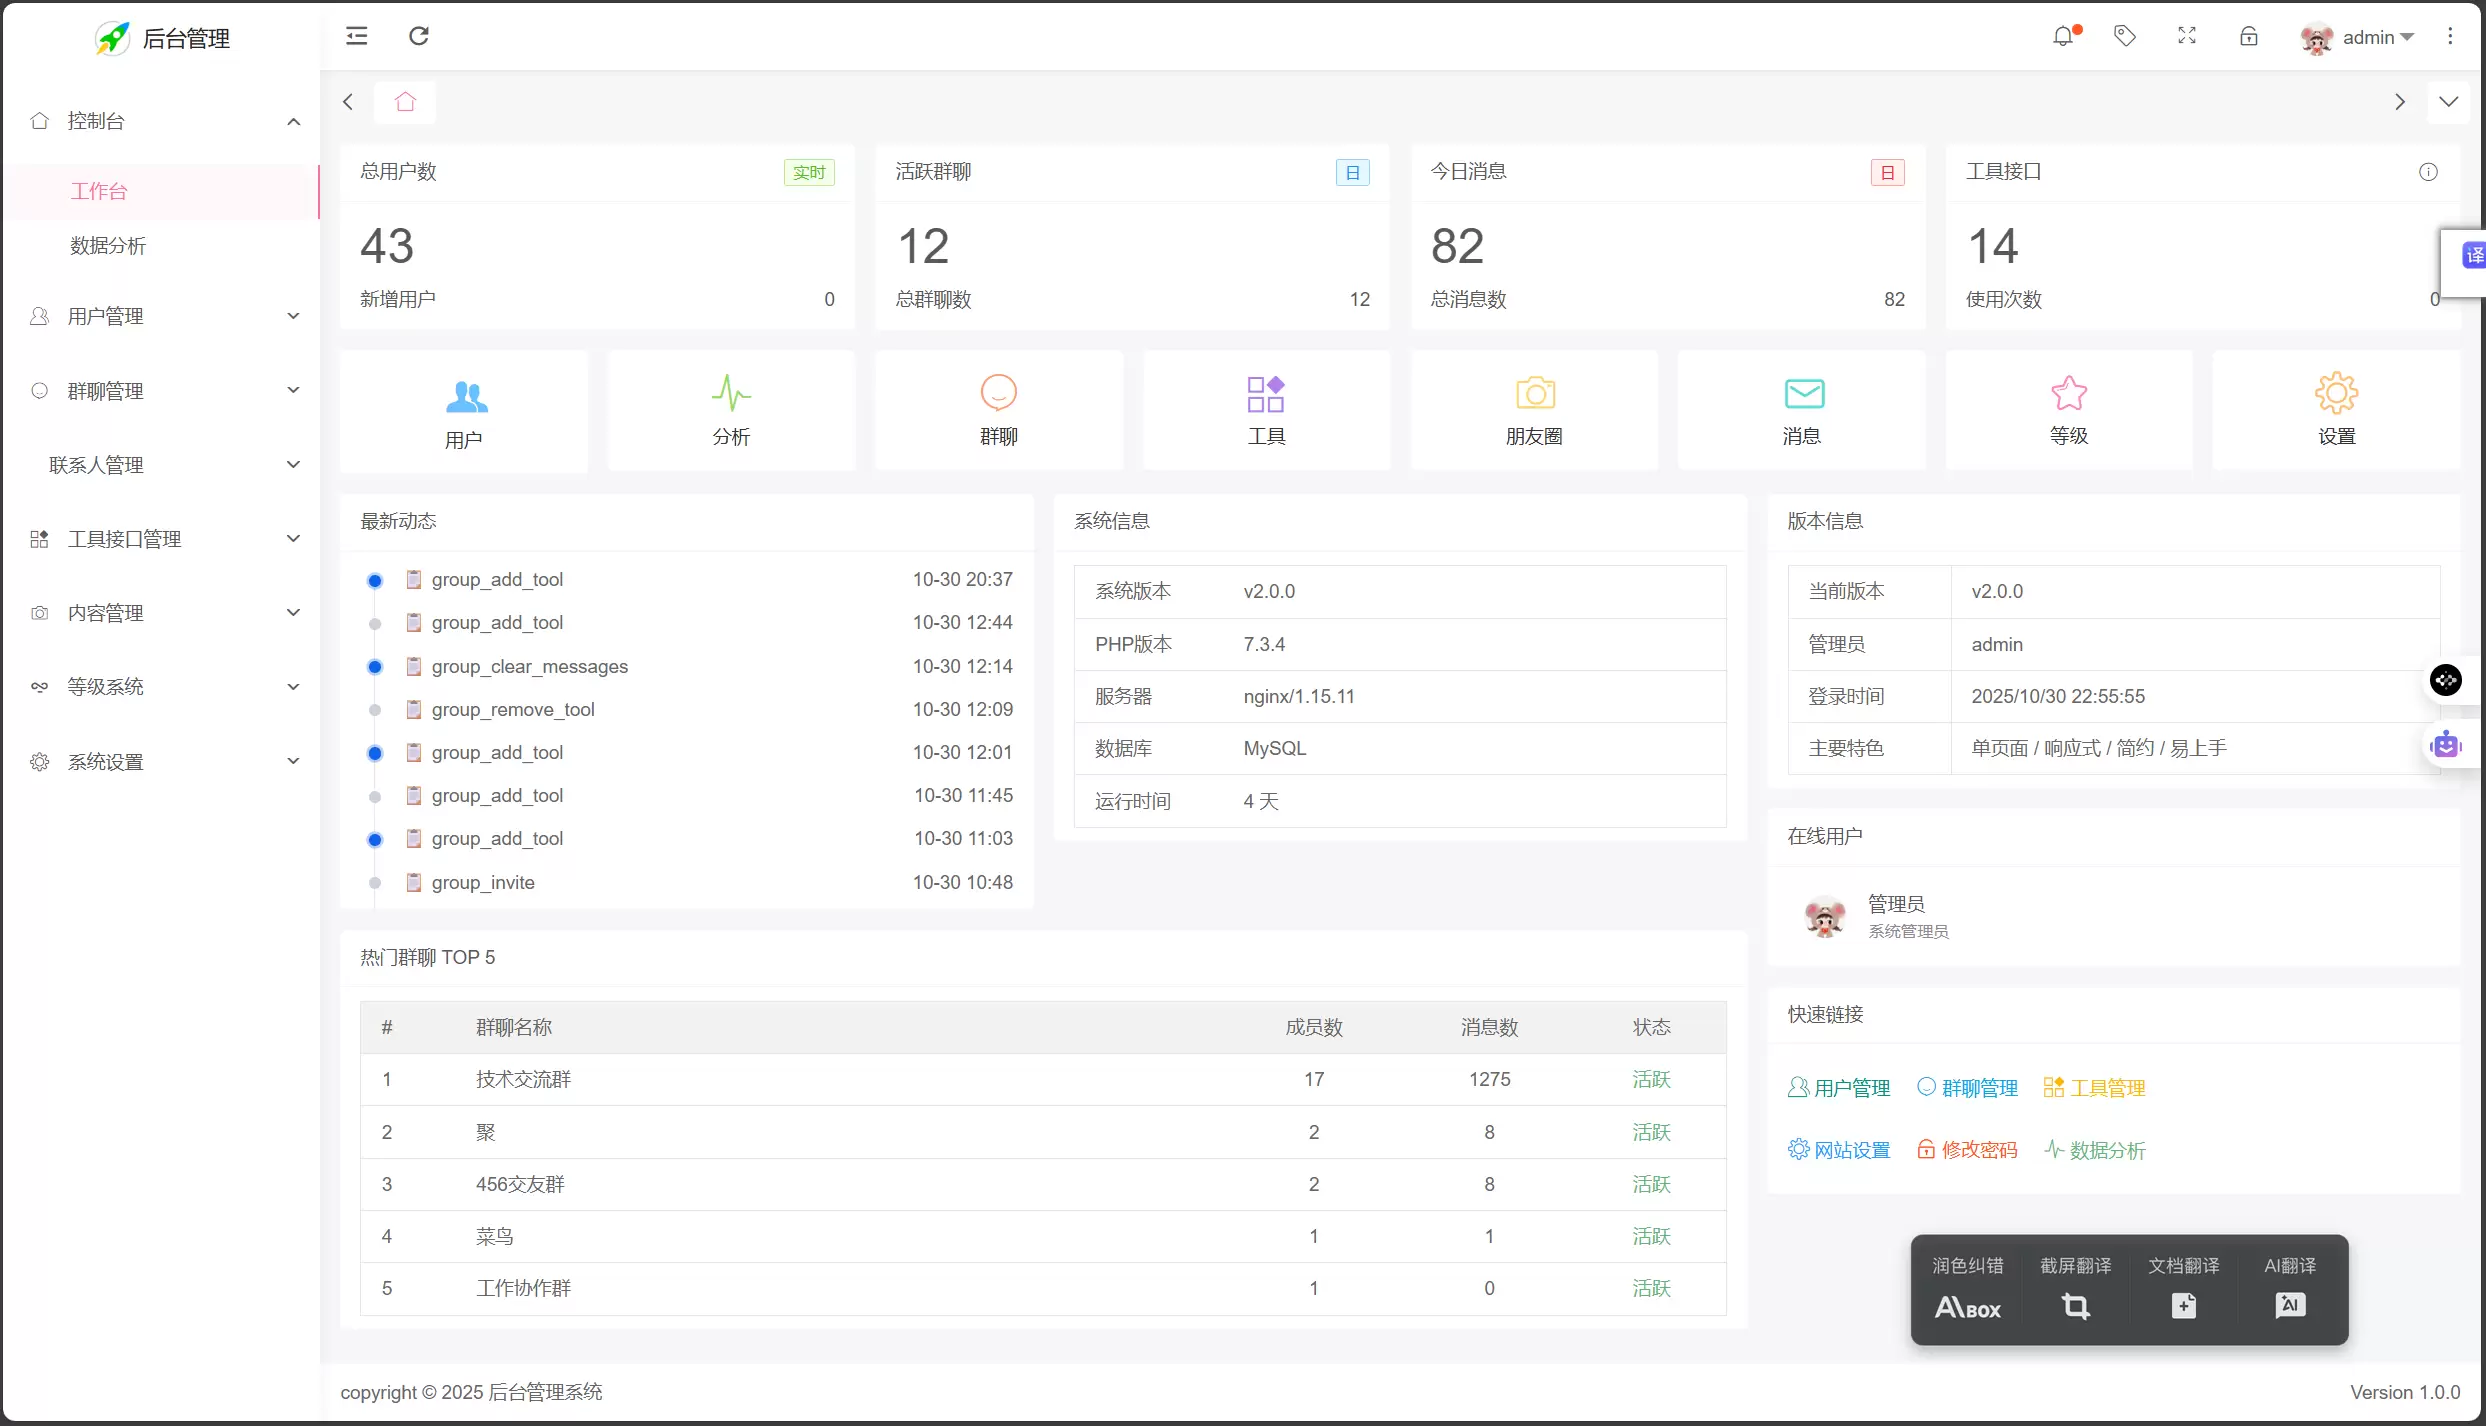Screen dimensions: 2486x1426
Task: Select the 数据分析 menu item
Action: [110, 245]
